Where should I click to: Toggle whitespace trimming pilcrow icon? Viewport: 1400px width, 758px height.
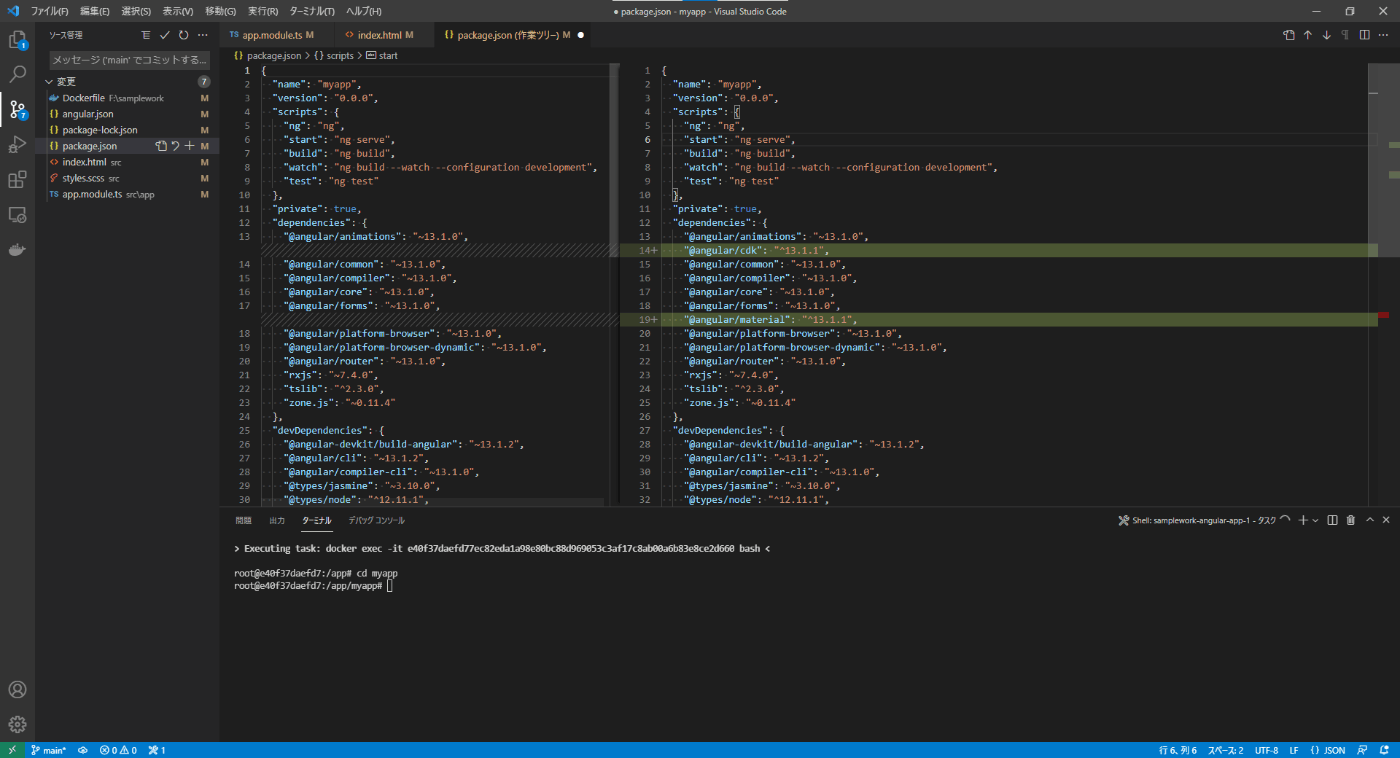(1345, 35)
